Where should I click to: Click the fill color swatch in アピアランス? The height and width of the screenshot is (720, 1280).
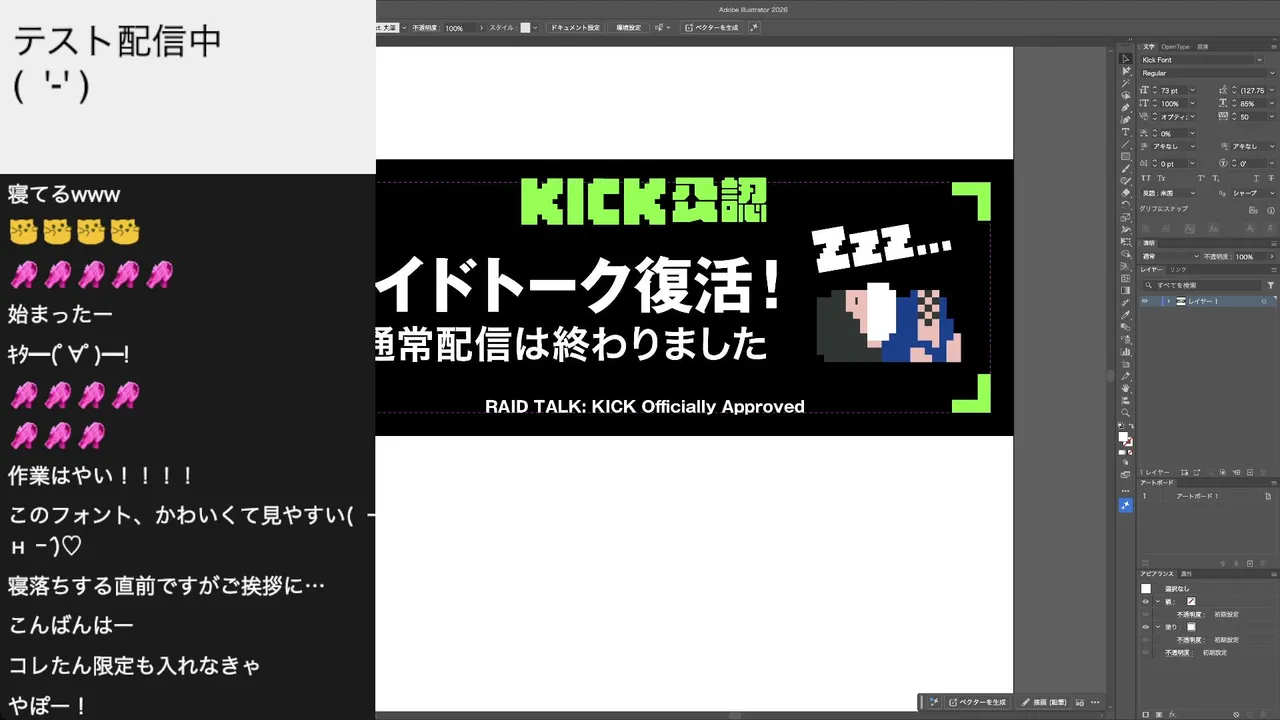point(1191,627)
